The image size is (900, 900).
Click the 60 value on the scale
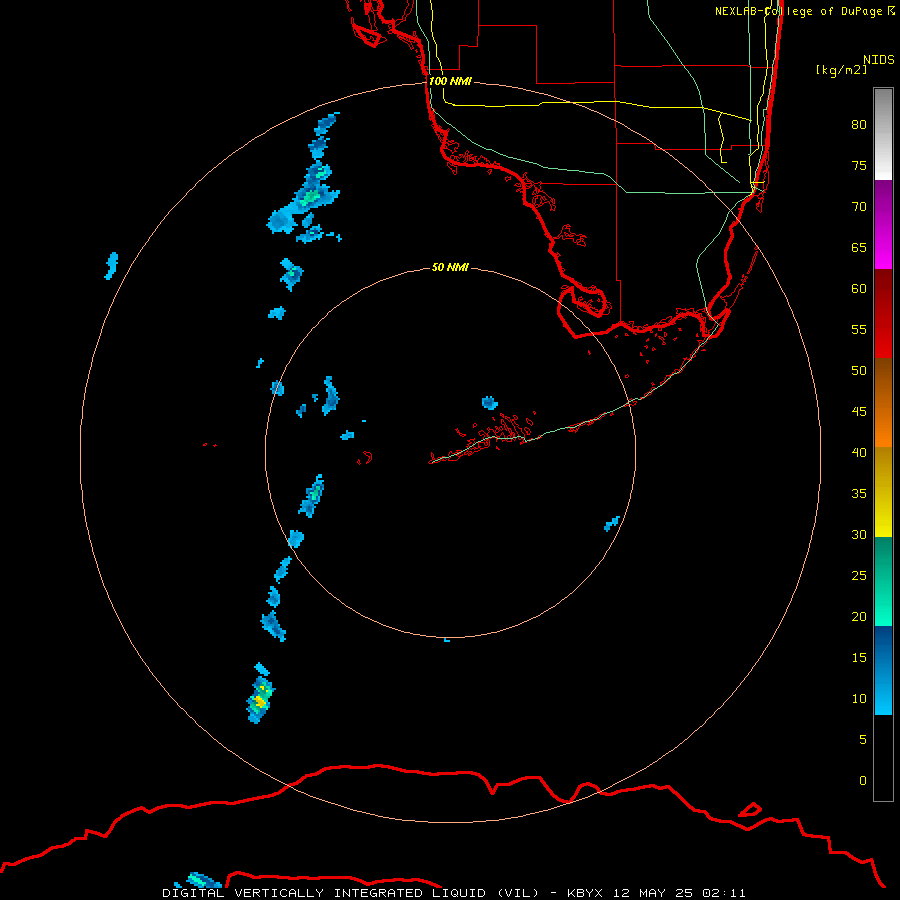pyautogui.click(x=859, y=289)
